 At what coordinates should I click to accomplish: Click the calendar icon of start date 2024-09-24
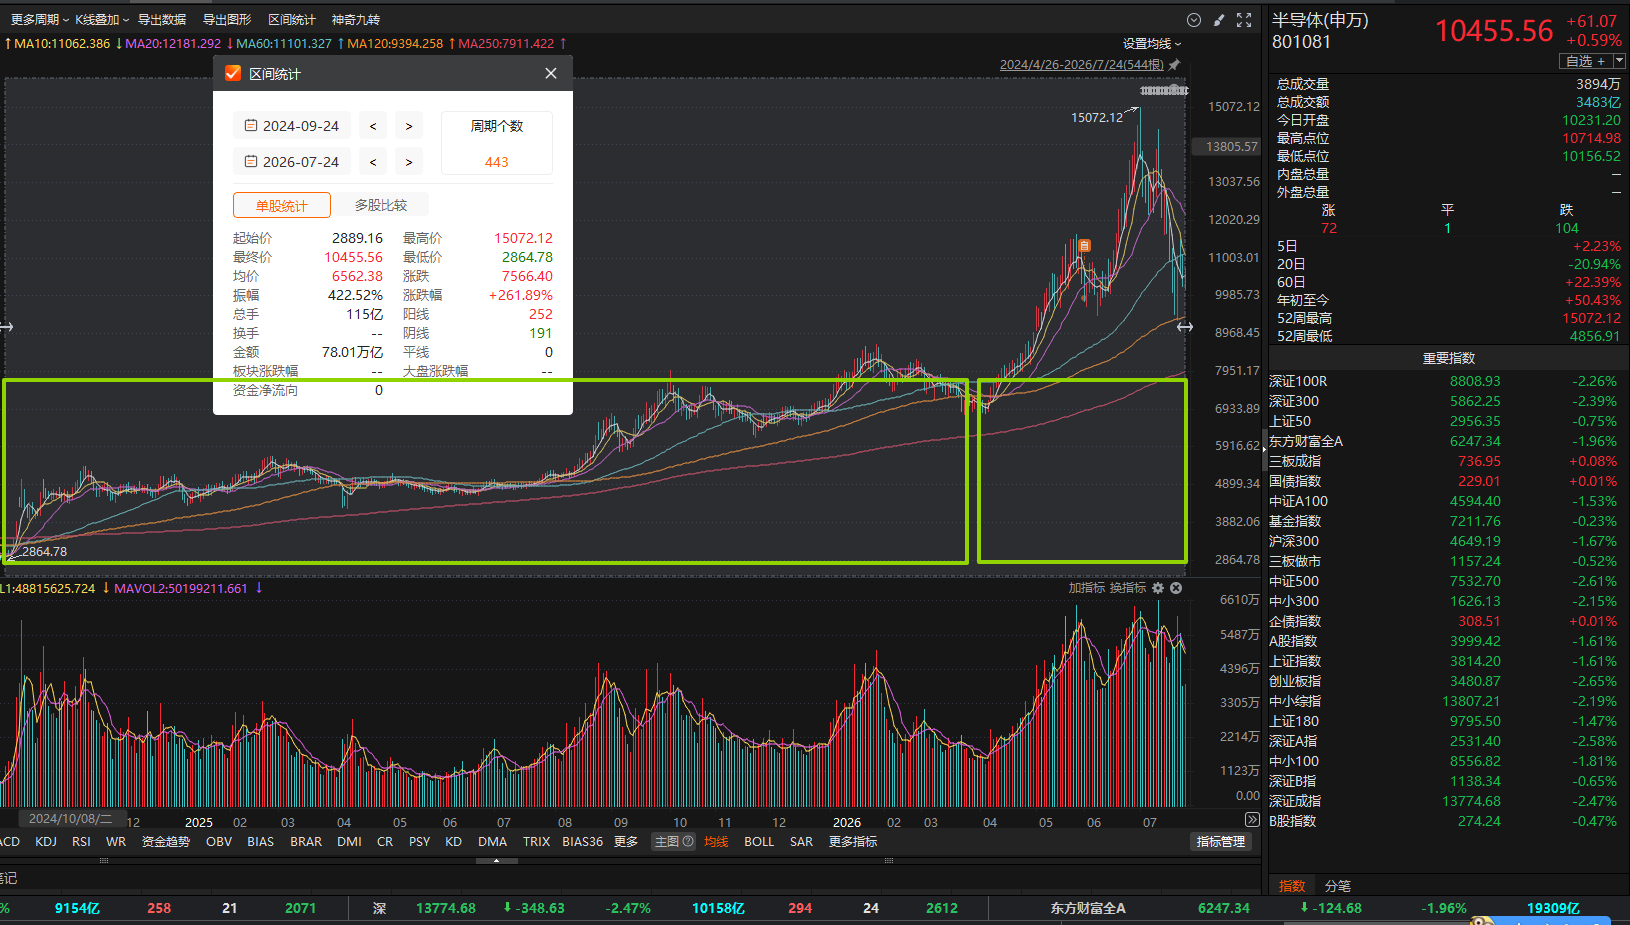click(251, 126)
